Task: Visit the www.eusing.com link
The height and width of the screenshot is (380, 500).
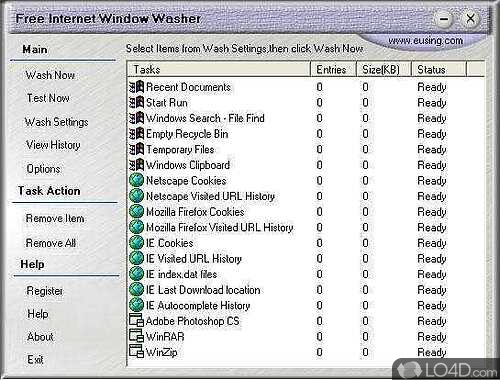Action: [426, 41]
